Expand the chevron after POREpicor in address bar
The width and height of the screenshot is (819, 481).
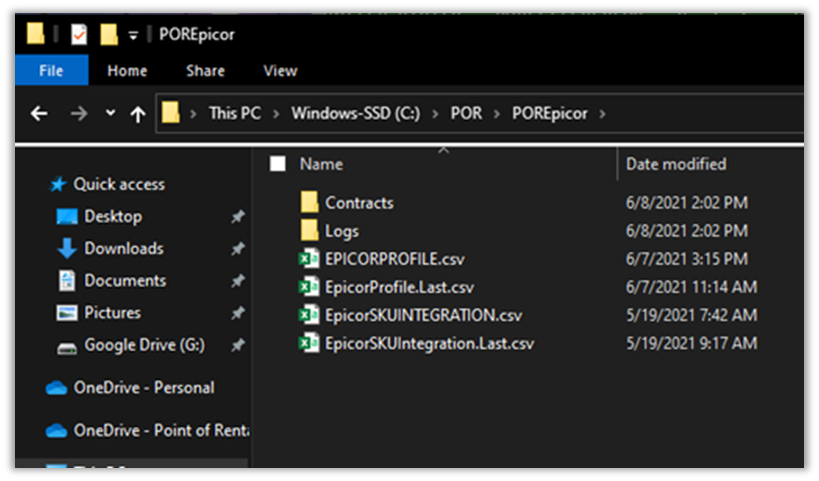click(601, 114)
